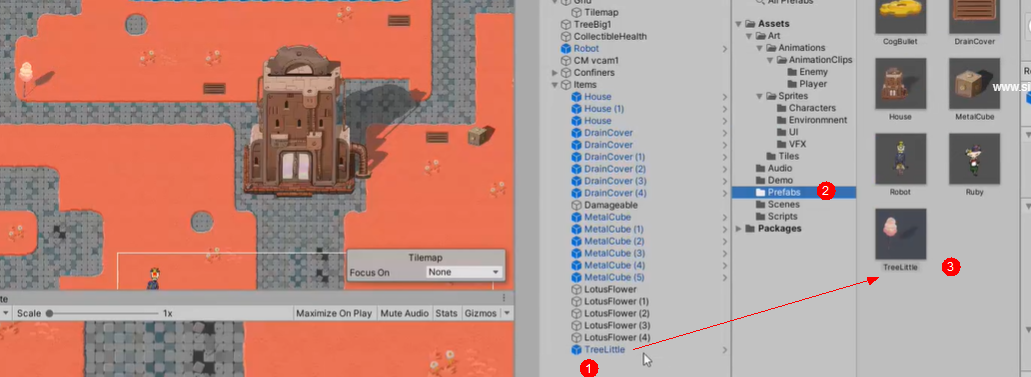Image resolution: width=1031 pixels, height=377 pixels.
Task: Expand the Confiners object in Hierarchy
Action: point(554,72)
